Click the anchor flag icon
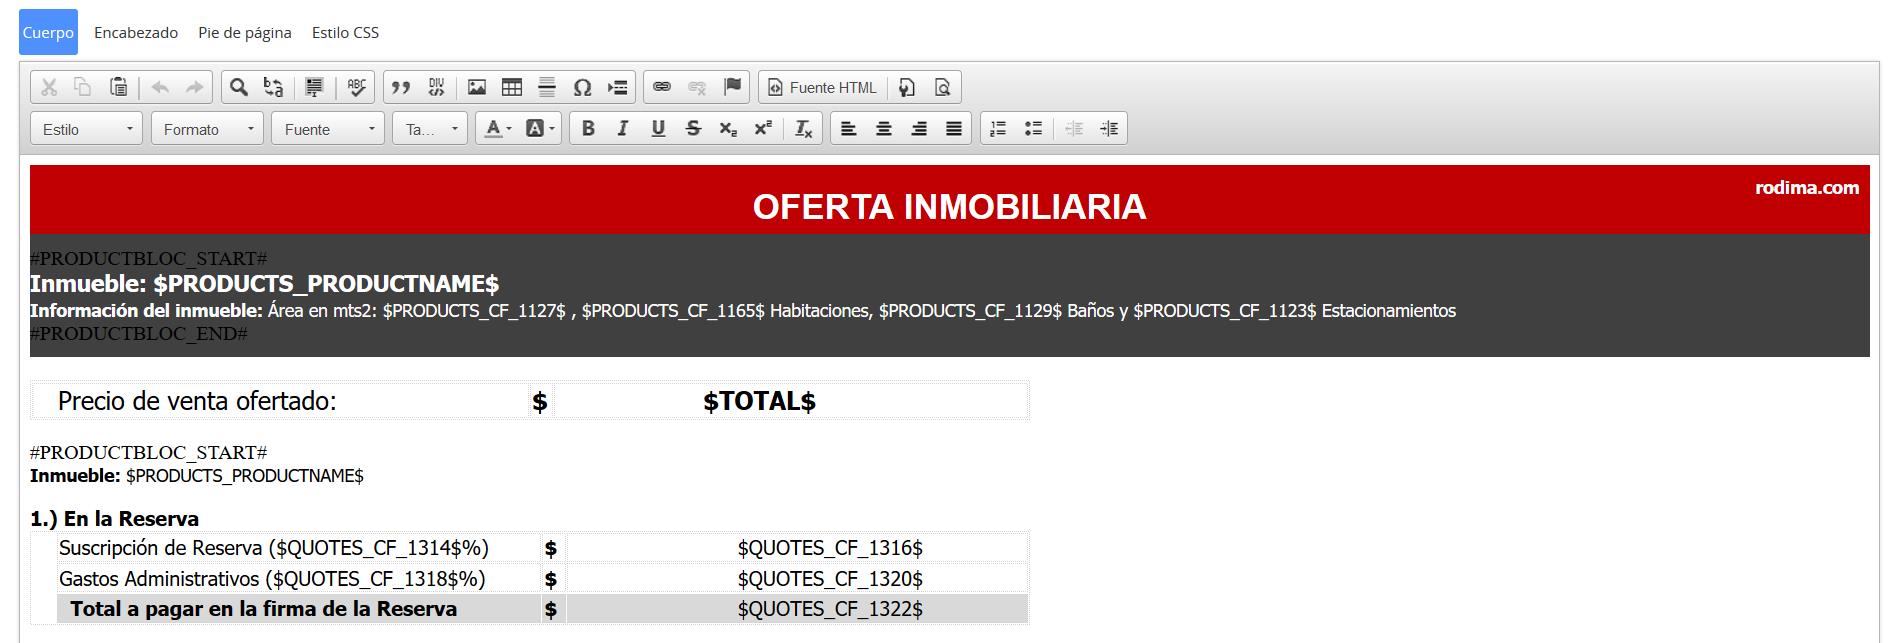 [x=732, y=88]
